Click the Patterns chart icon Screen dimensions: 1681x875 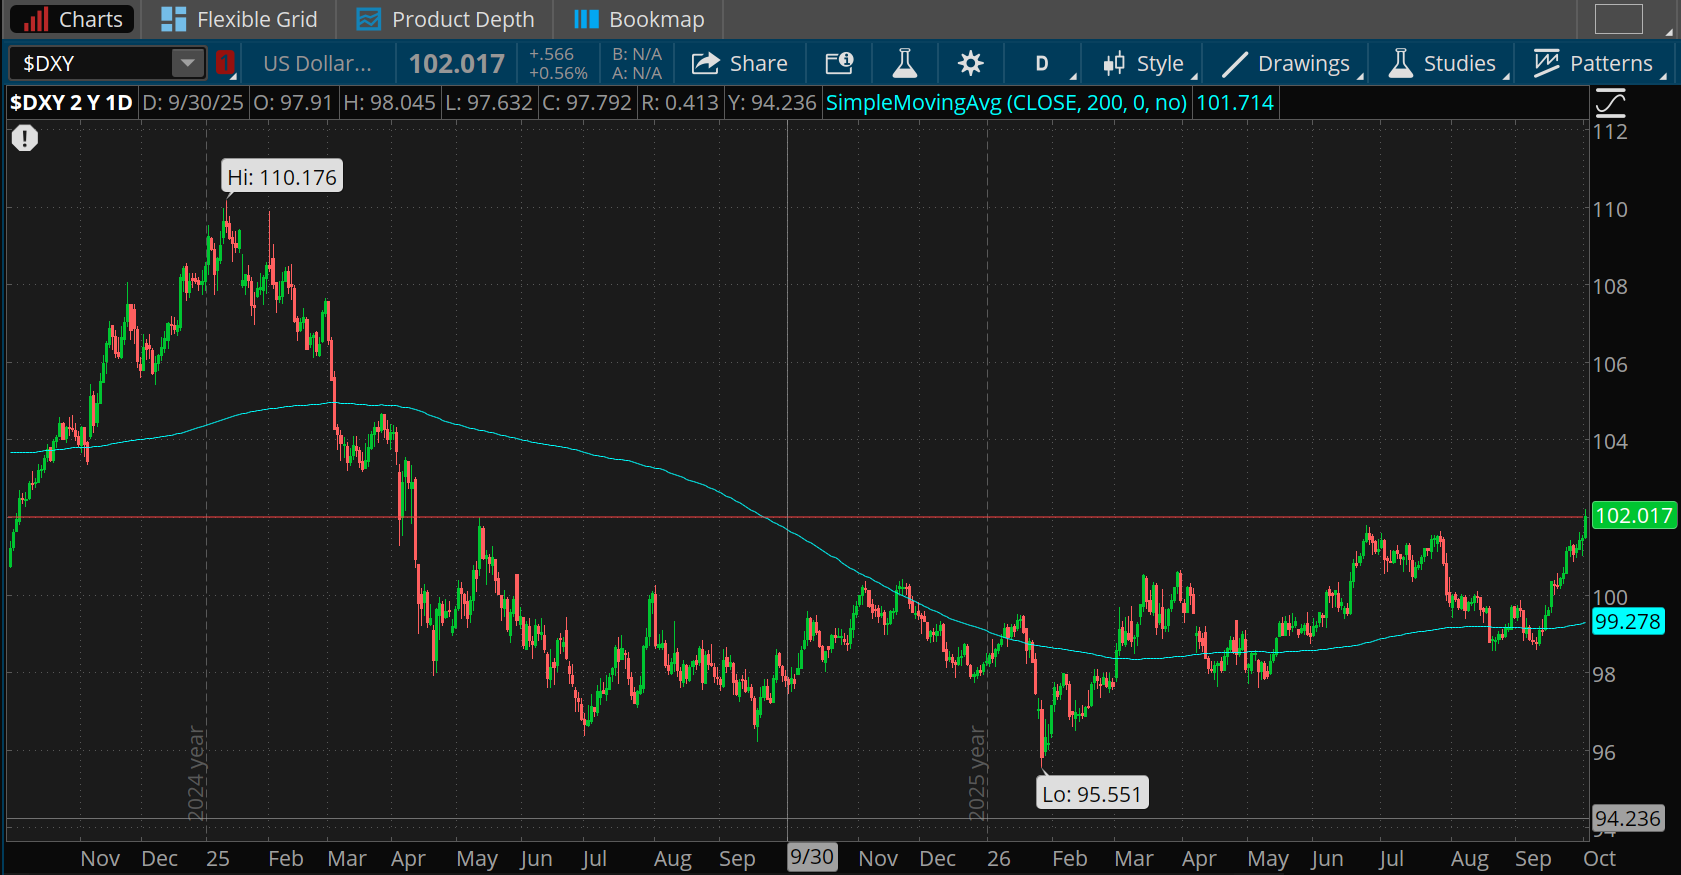(1546, 64)
